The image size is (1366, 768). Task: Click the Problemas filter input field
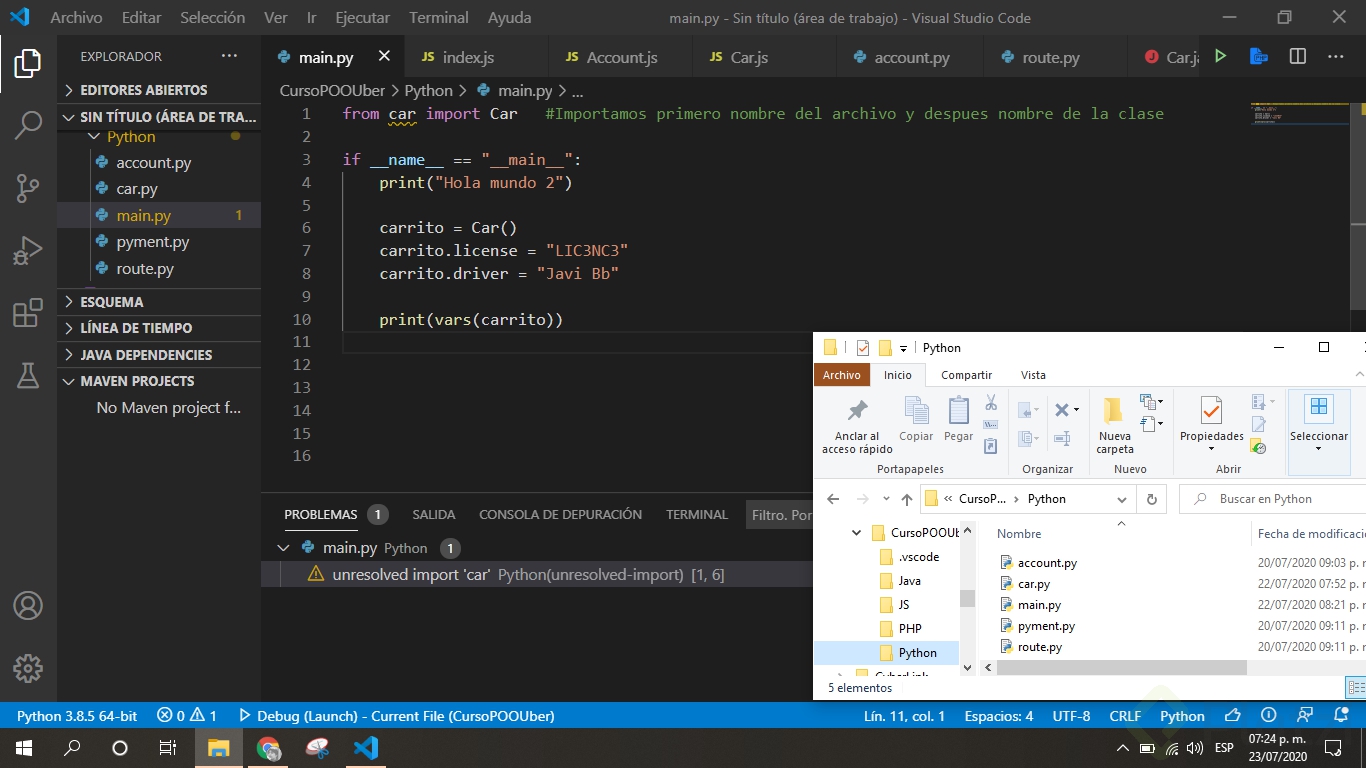click(x=781, y=515)
